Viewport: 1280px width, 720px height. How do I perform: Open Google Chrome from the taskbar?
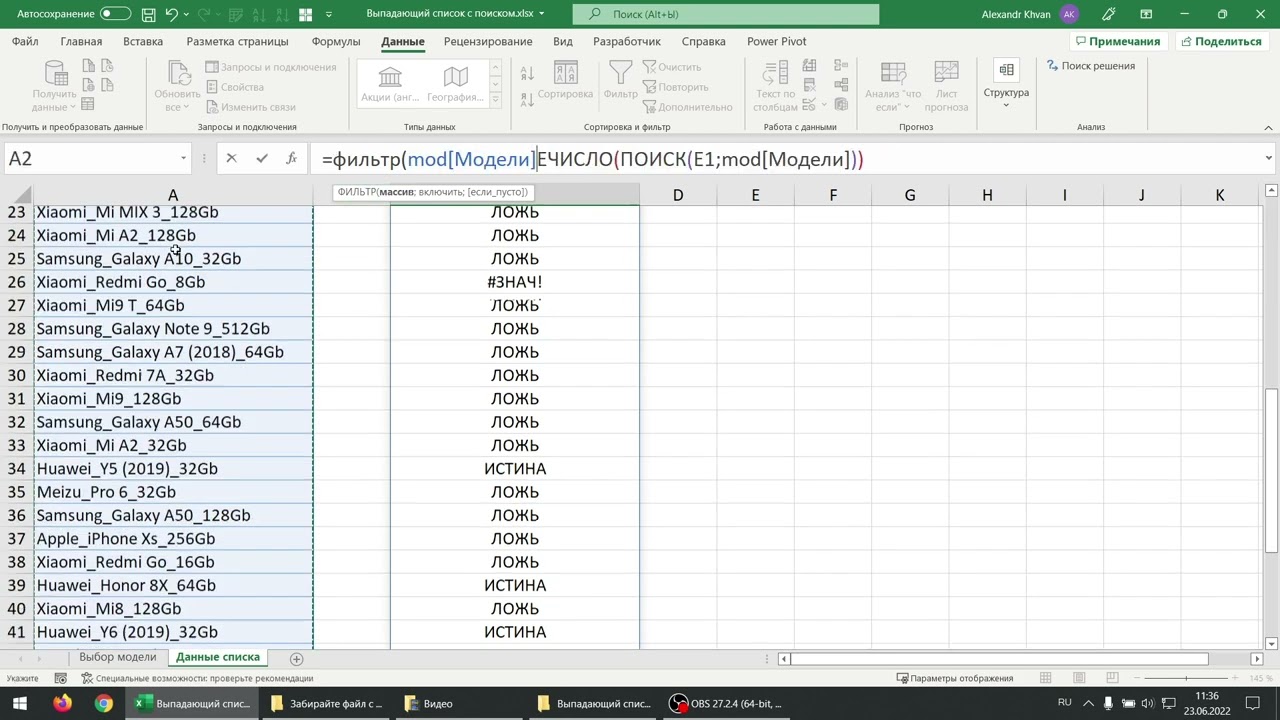point(103,703)
